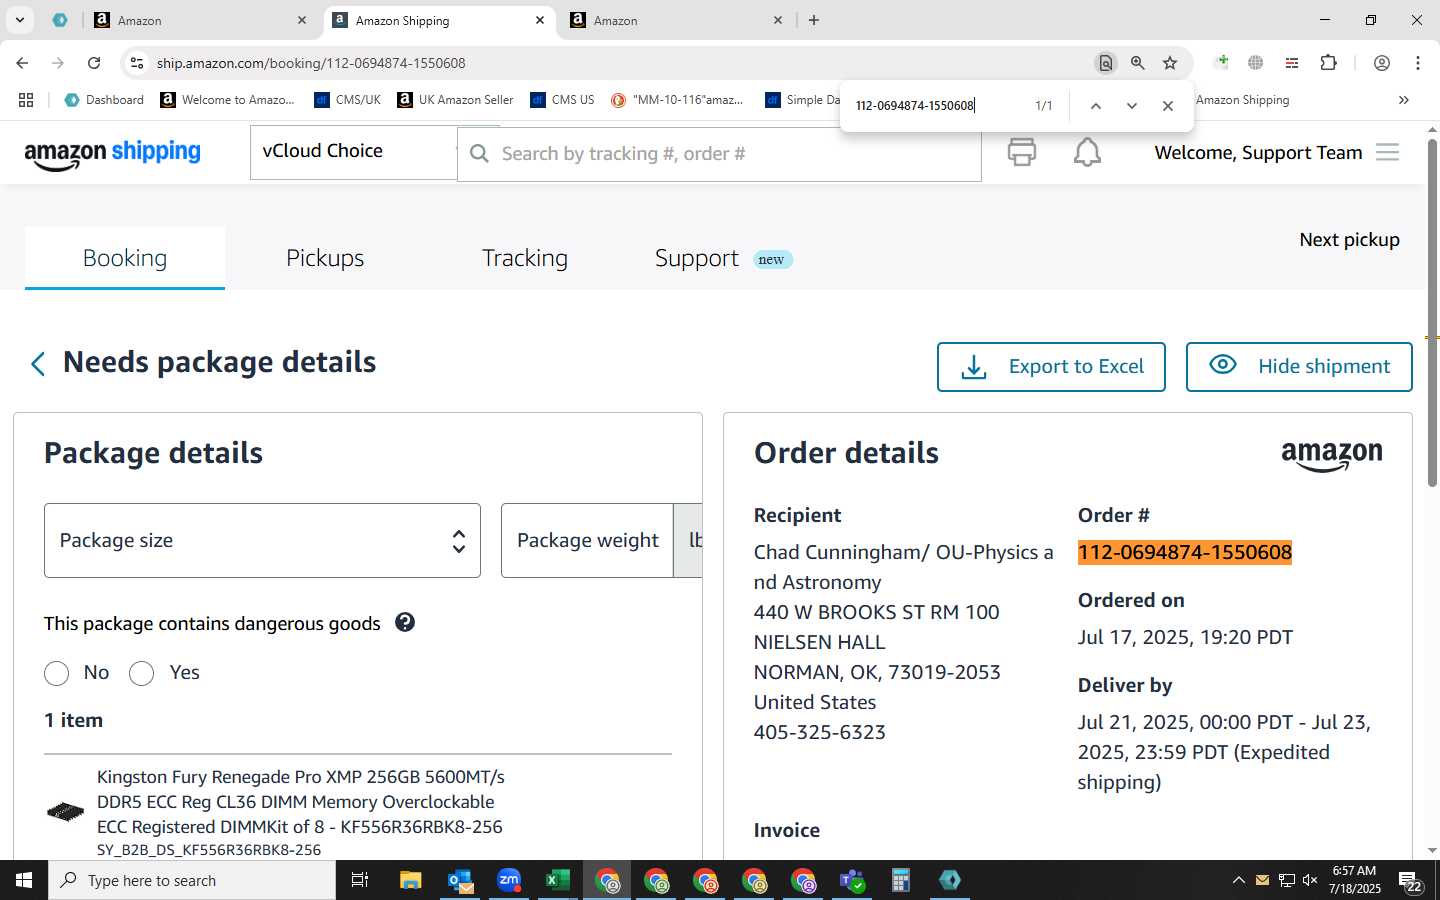
Task: Open the Task View taskbar icon
Action: point(360,880)
